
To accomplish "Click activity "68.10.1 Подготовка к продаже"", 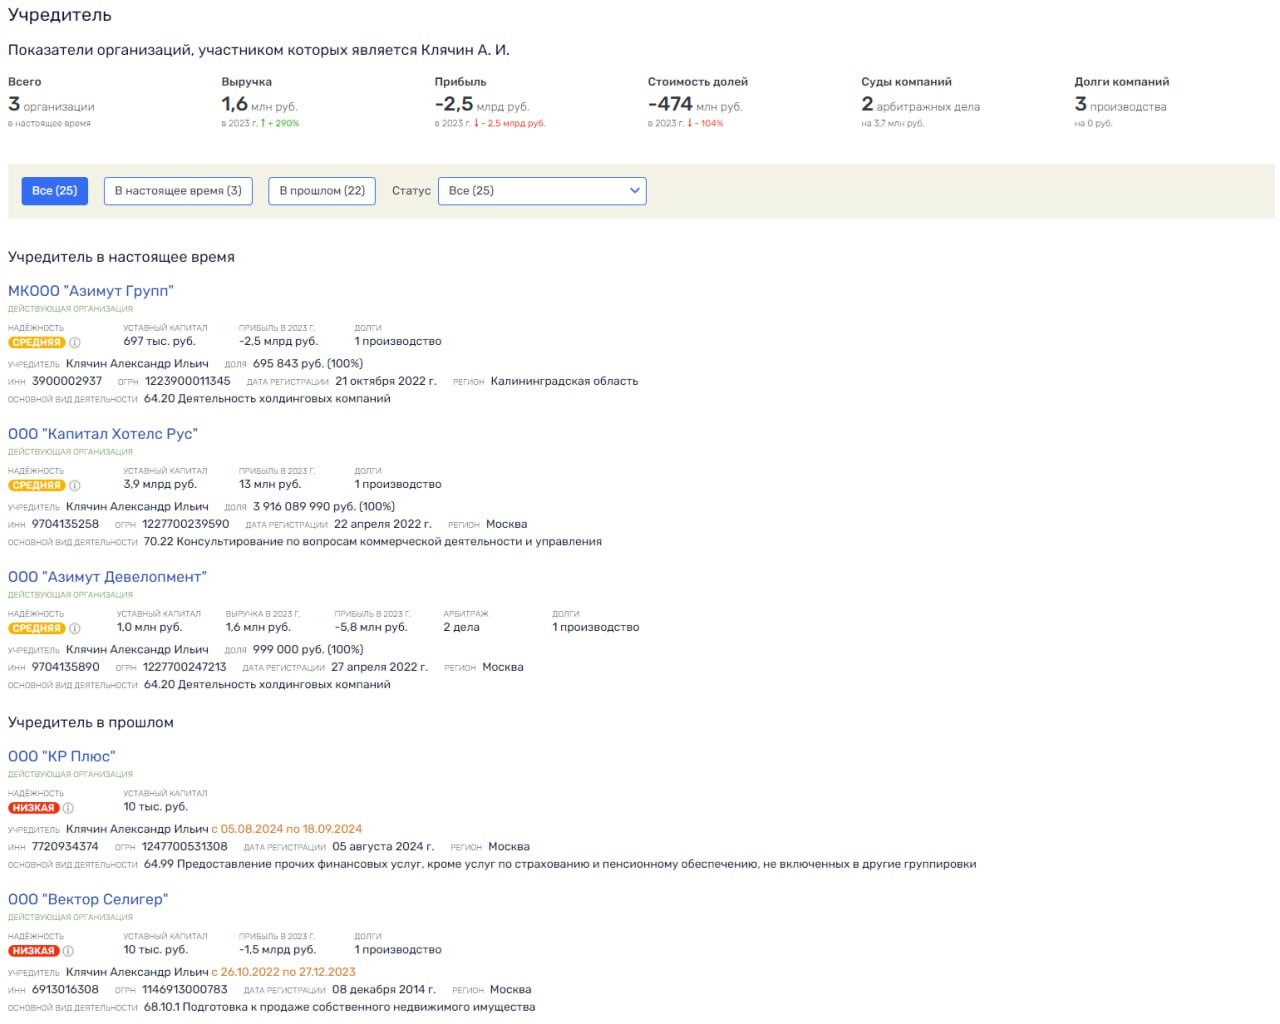I will coord(339,1007).
